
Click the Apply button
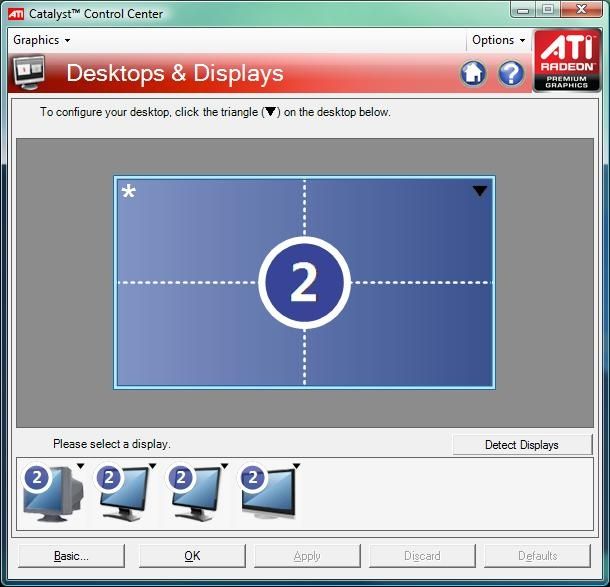point(307,556)
